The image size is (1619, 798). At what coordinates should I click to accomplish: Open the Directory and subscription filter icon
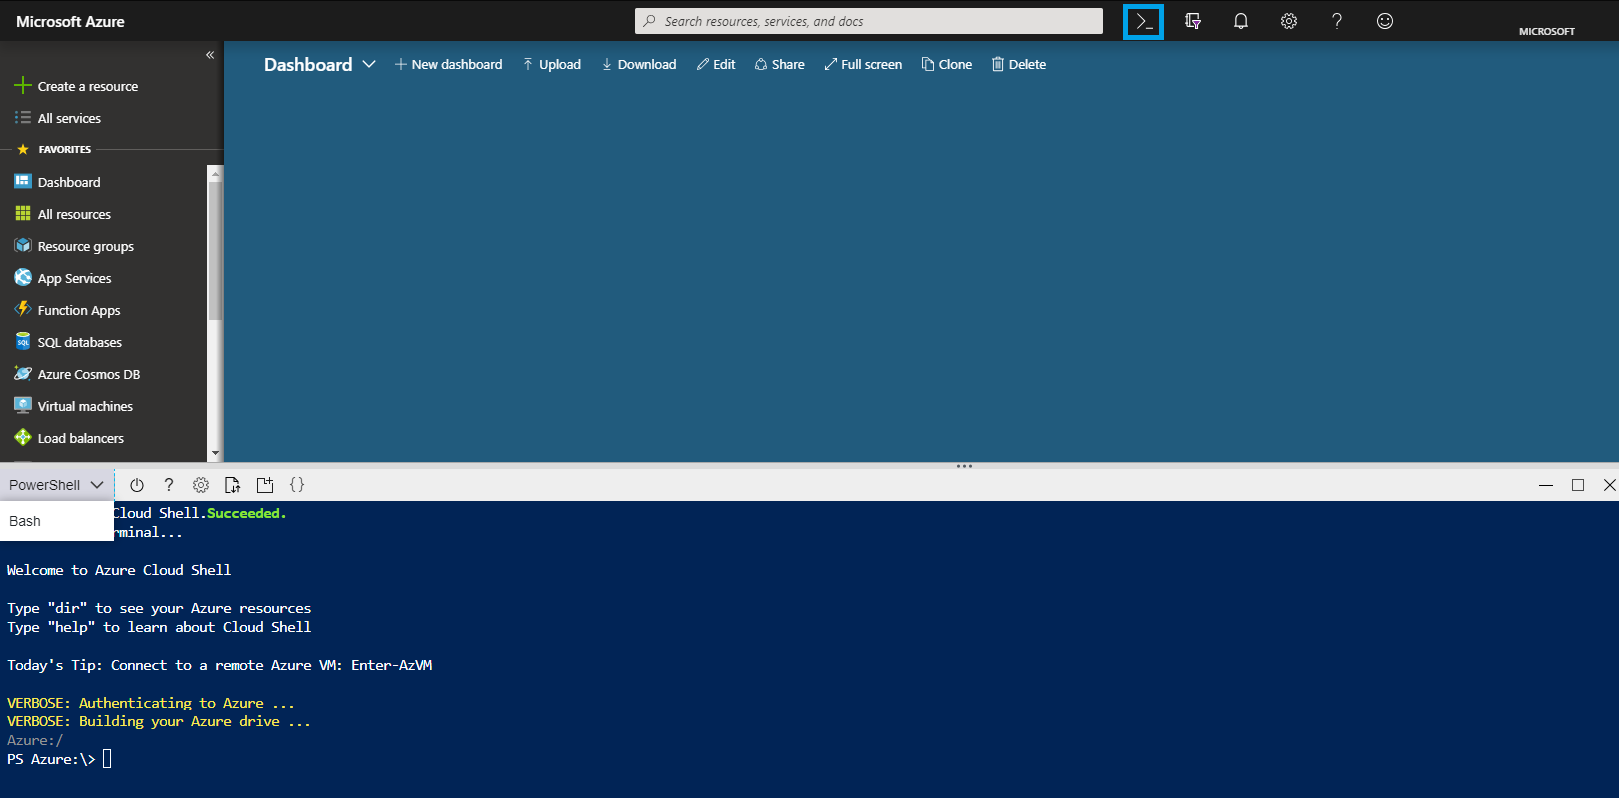1192,21
